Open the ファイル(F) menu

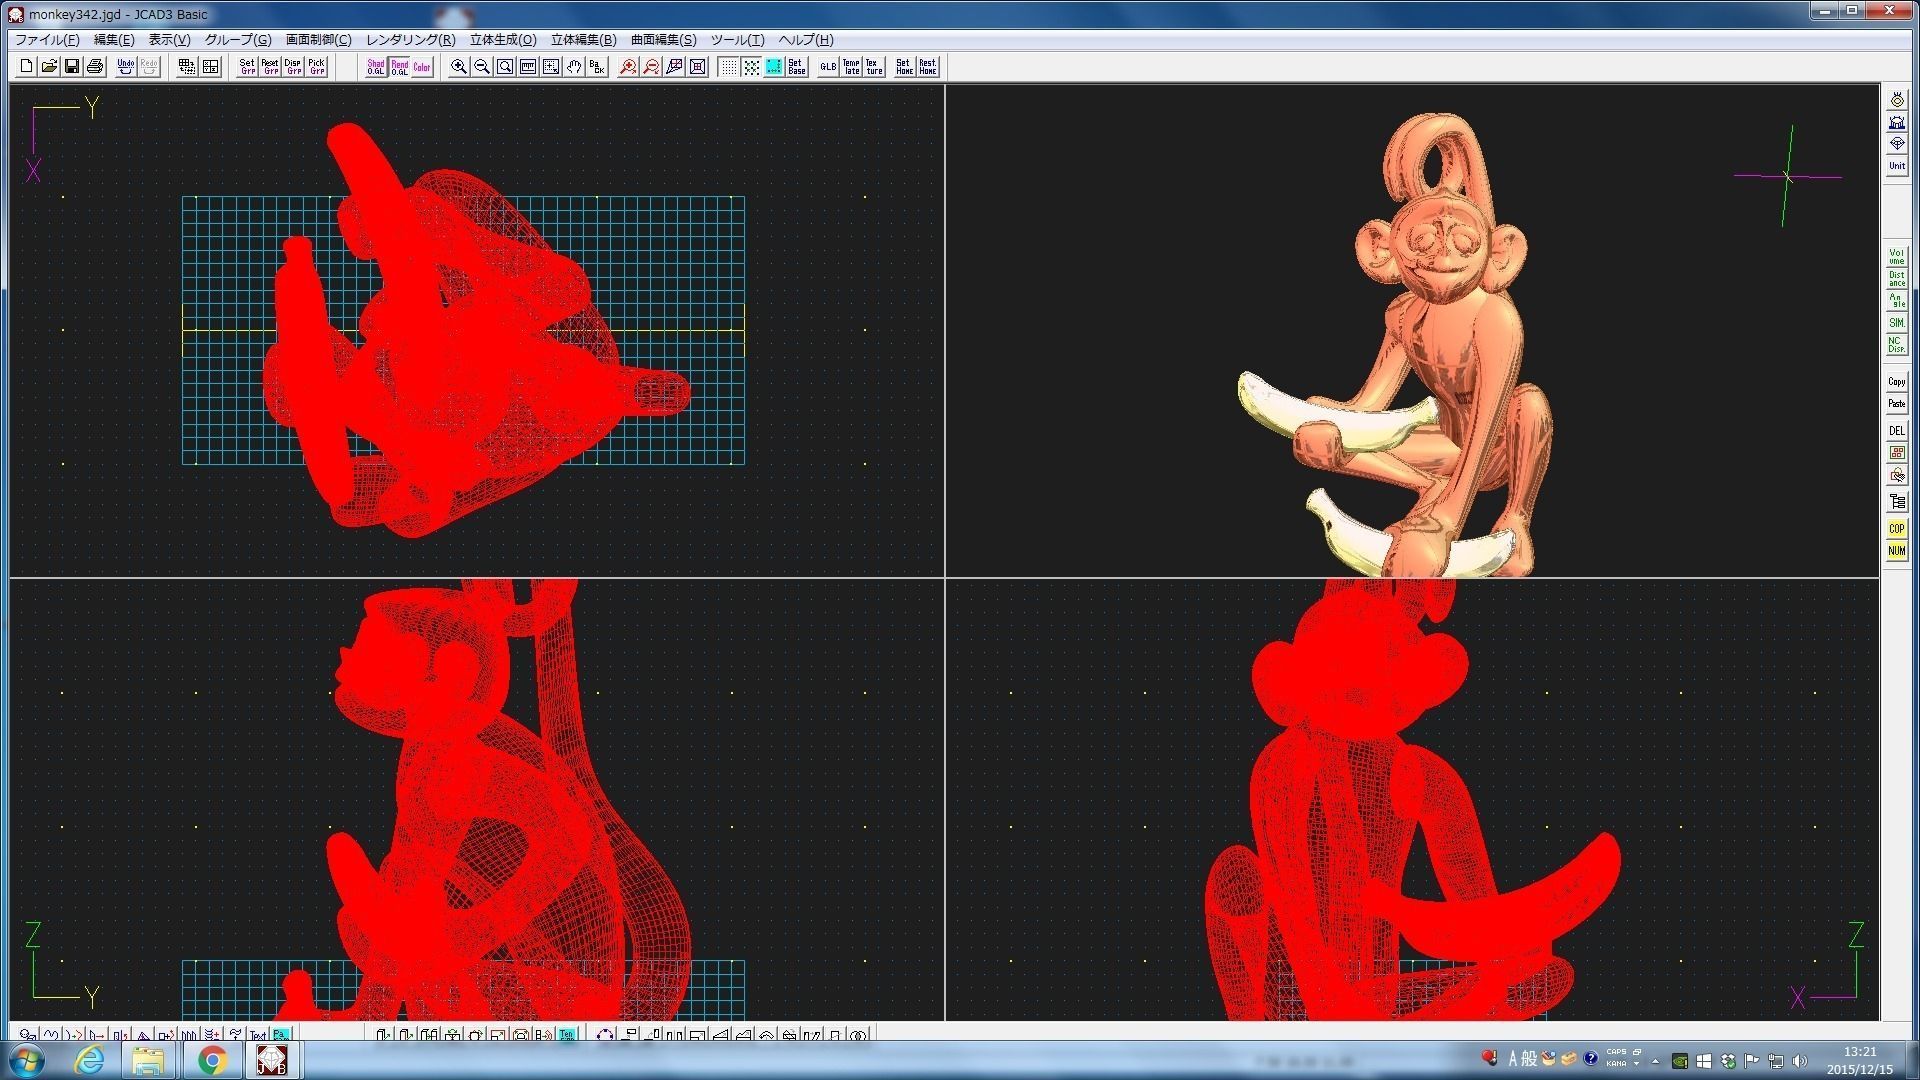click(x=46, y=40)
